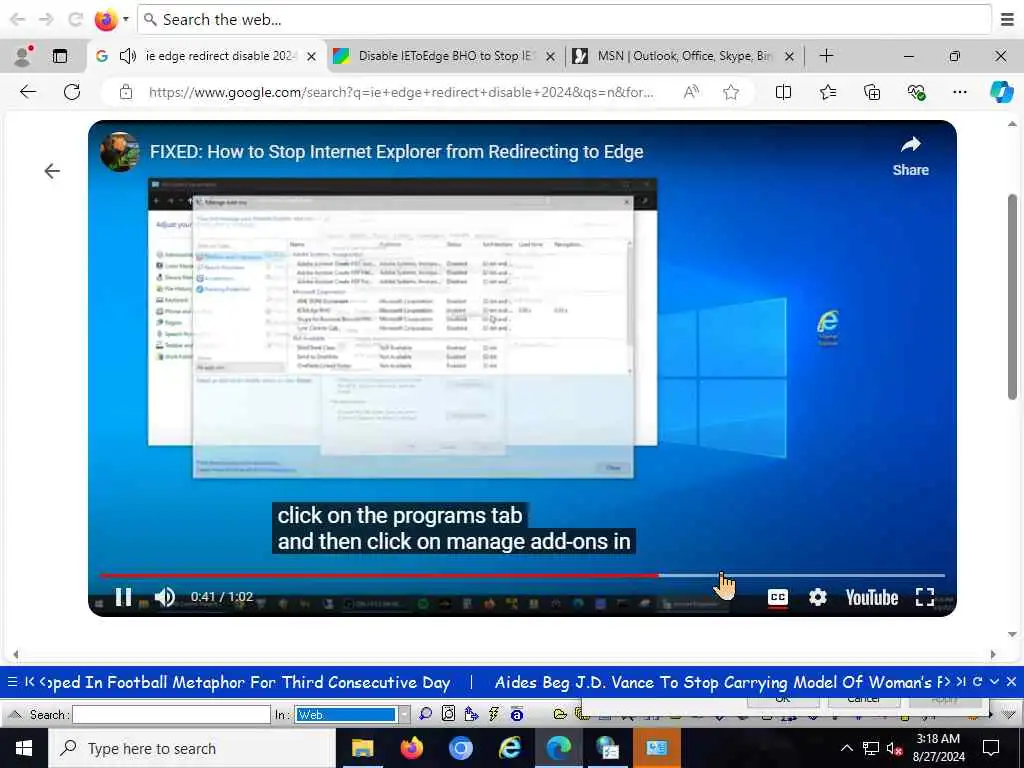The image size is (1024, 768).
Task: Open the notification center icon
Action: [991, 748]
